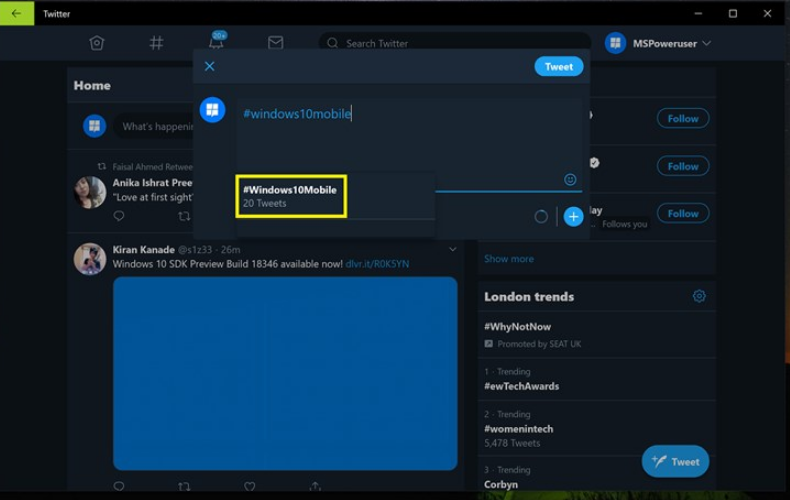Click MSPoweruser avatar in top bar
This screenshot has height=500, width=790.
[615, 43]
